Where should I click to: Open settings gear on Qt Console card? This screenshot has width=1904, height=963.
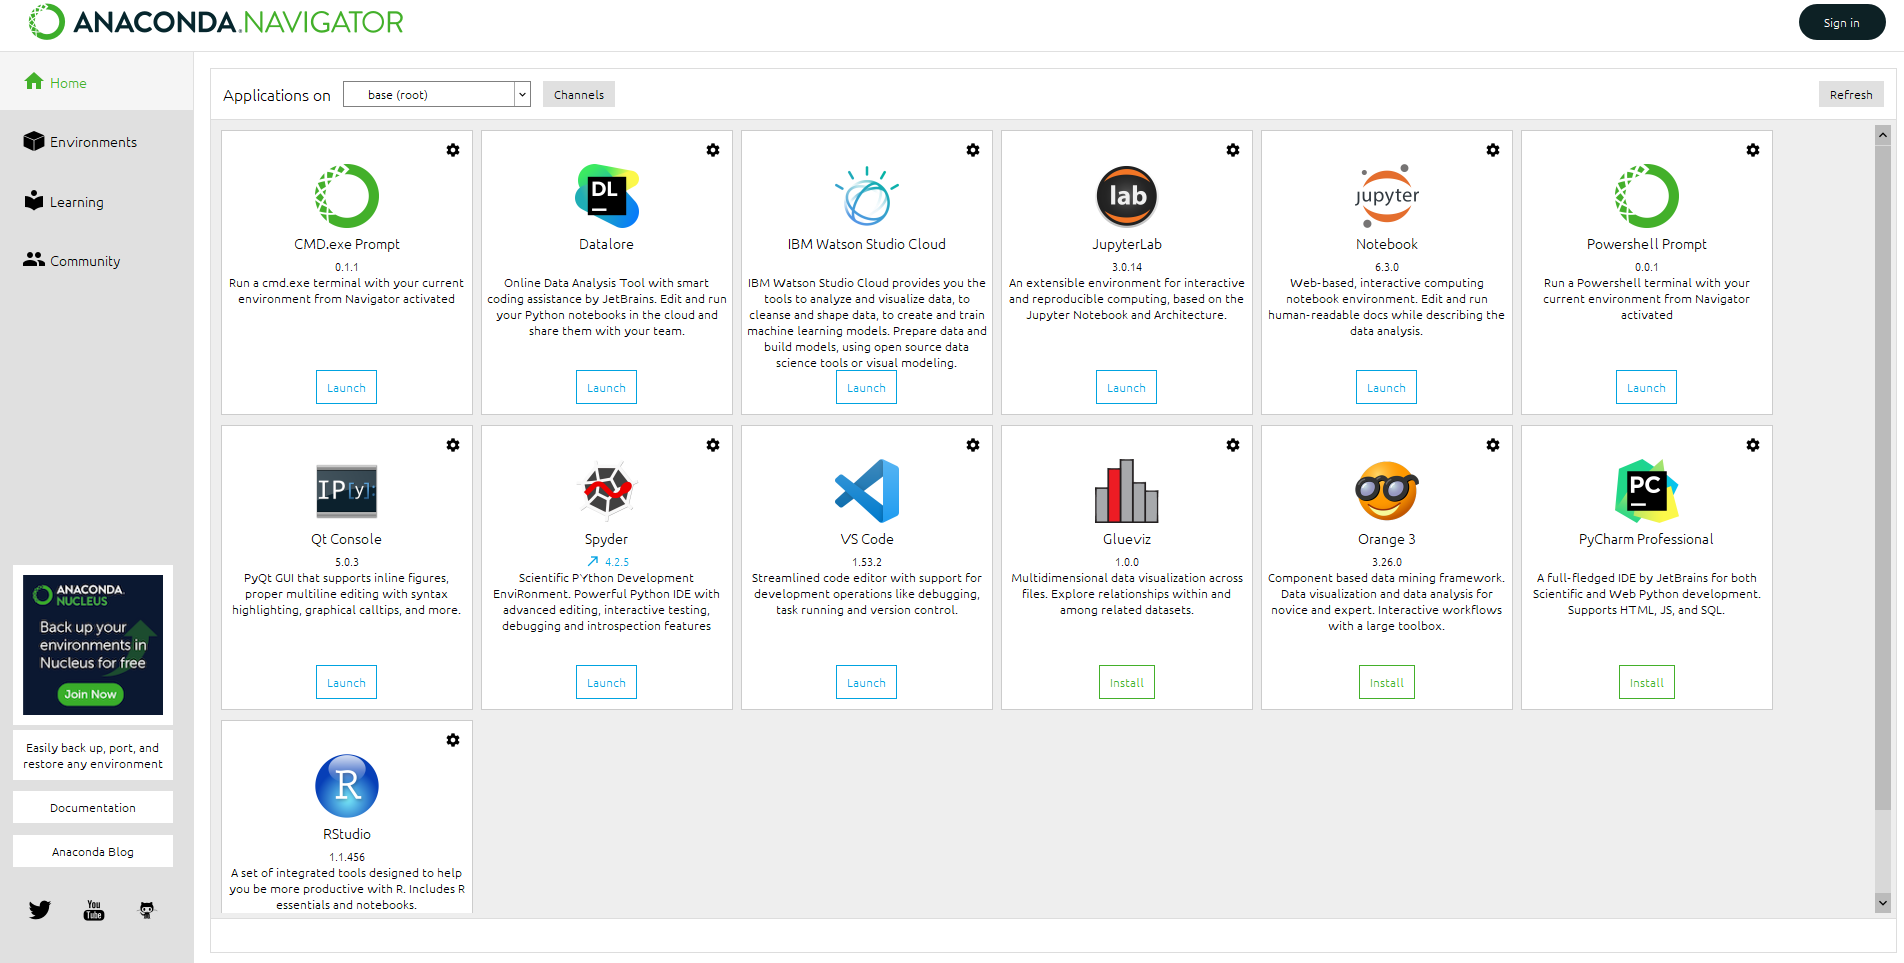453,445
